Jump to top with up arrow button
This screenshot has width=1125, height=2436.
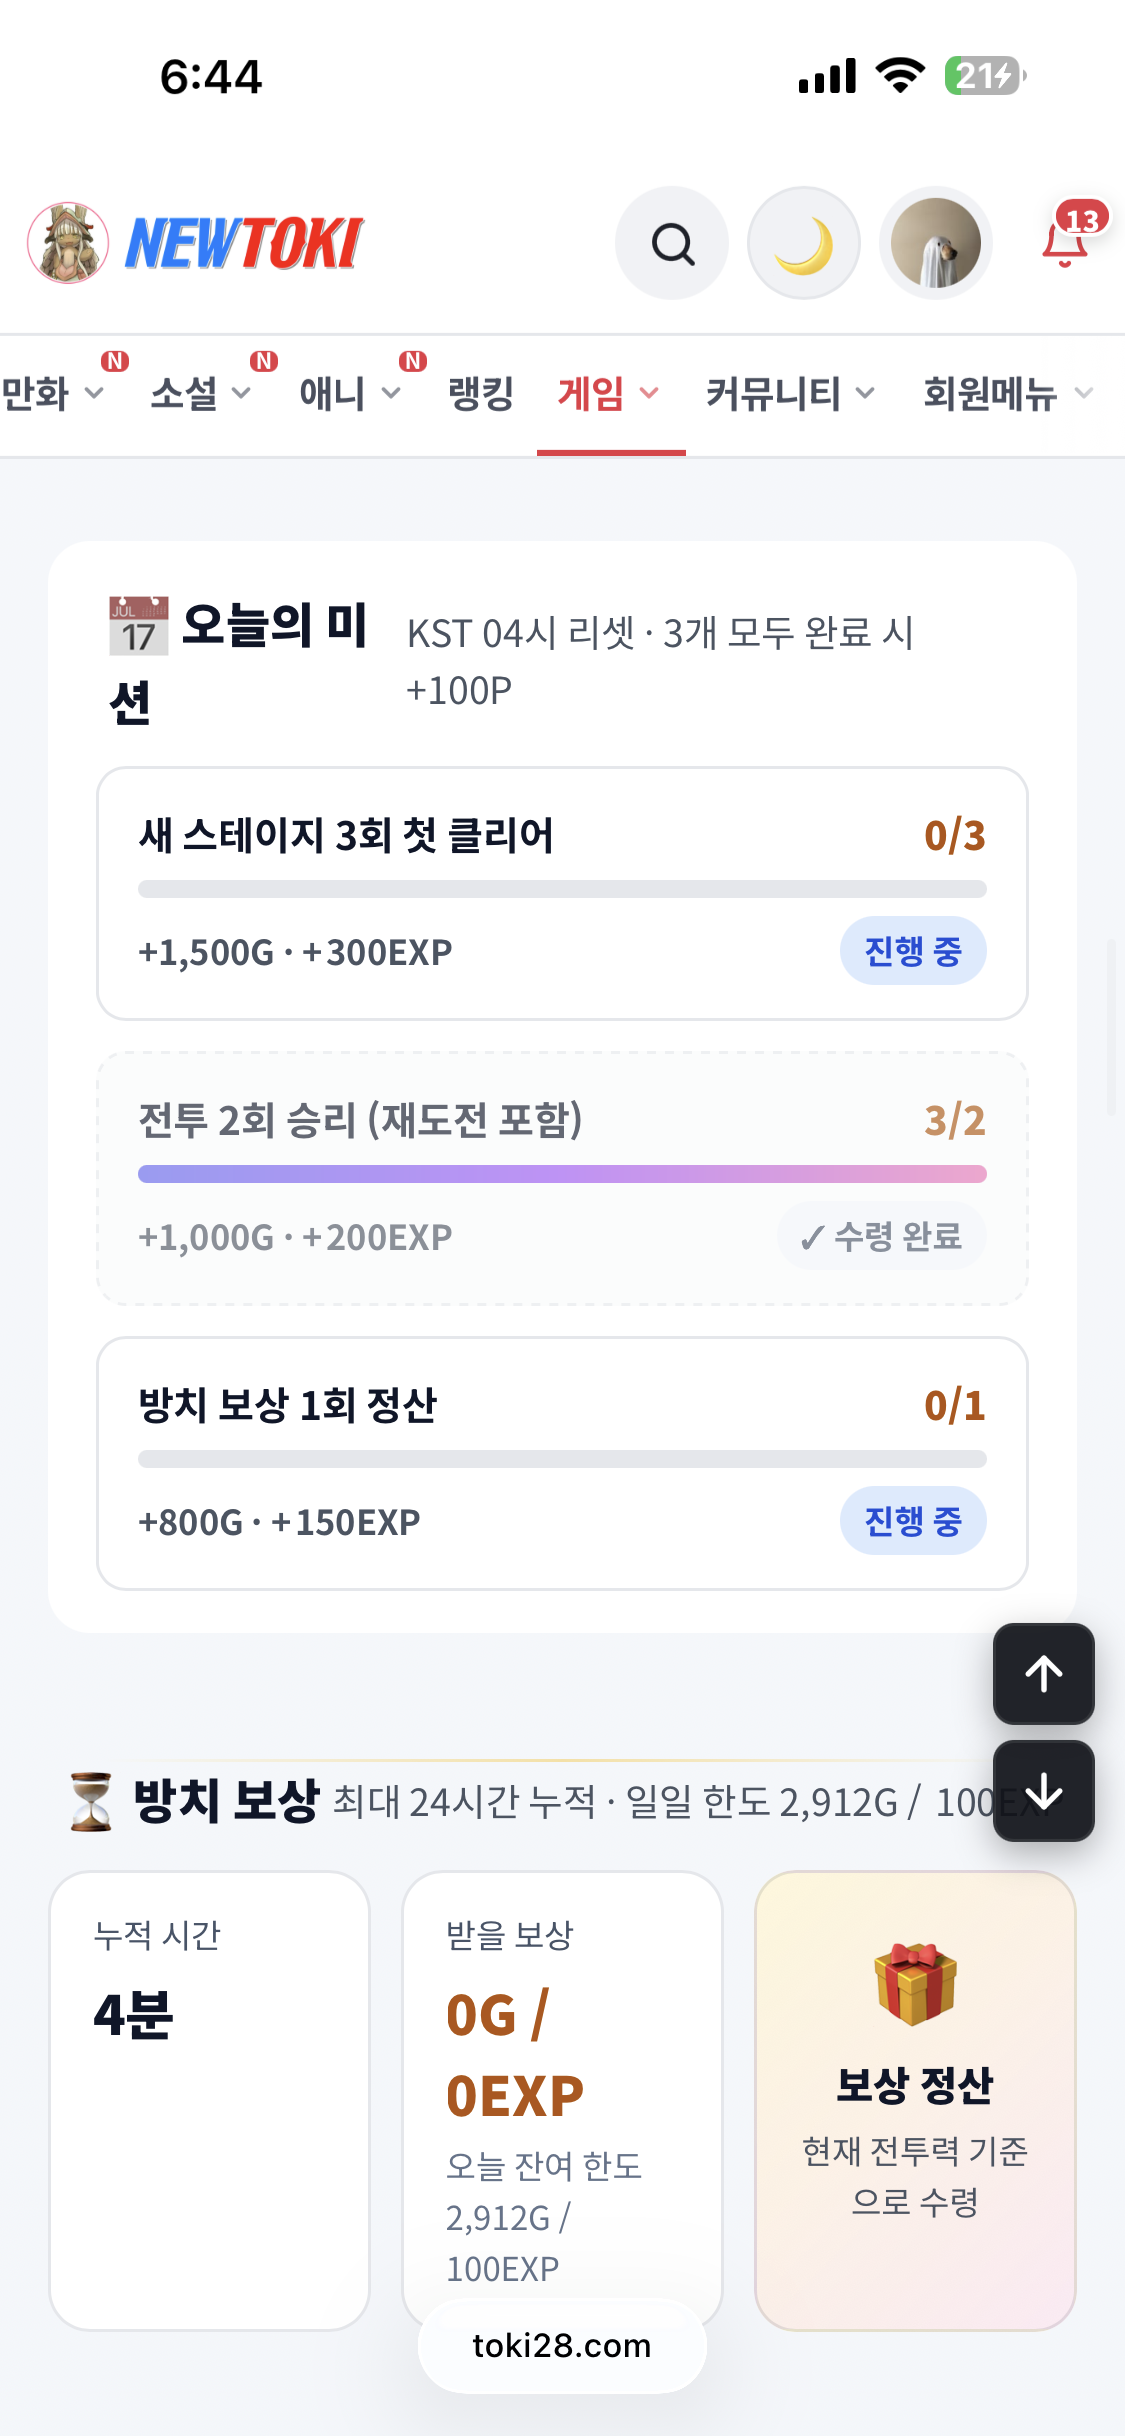coord(1044,1674)
